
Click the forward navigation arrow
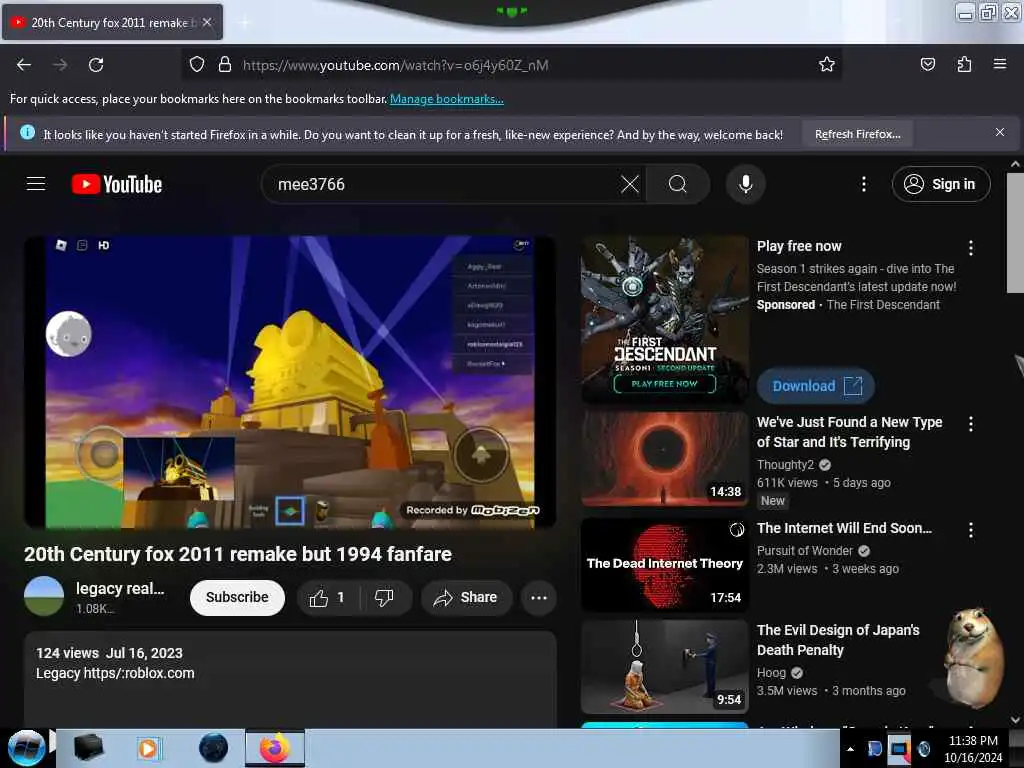pyautogui.click(x=60, y=65)
